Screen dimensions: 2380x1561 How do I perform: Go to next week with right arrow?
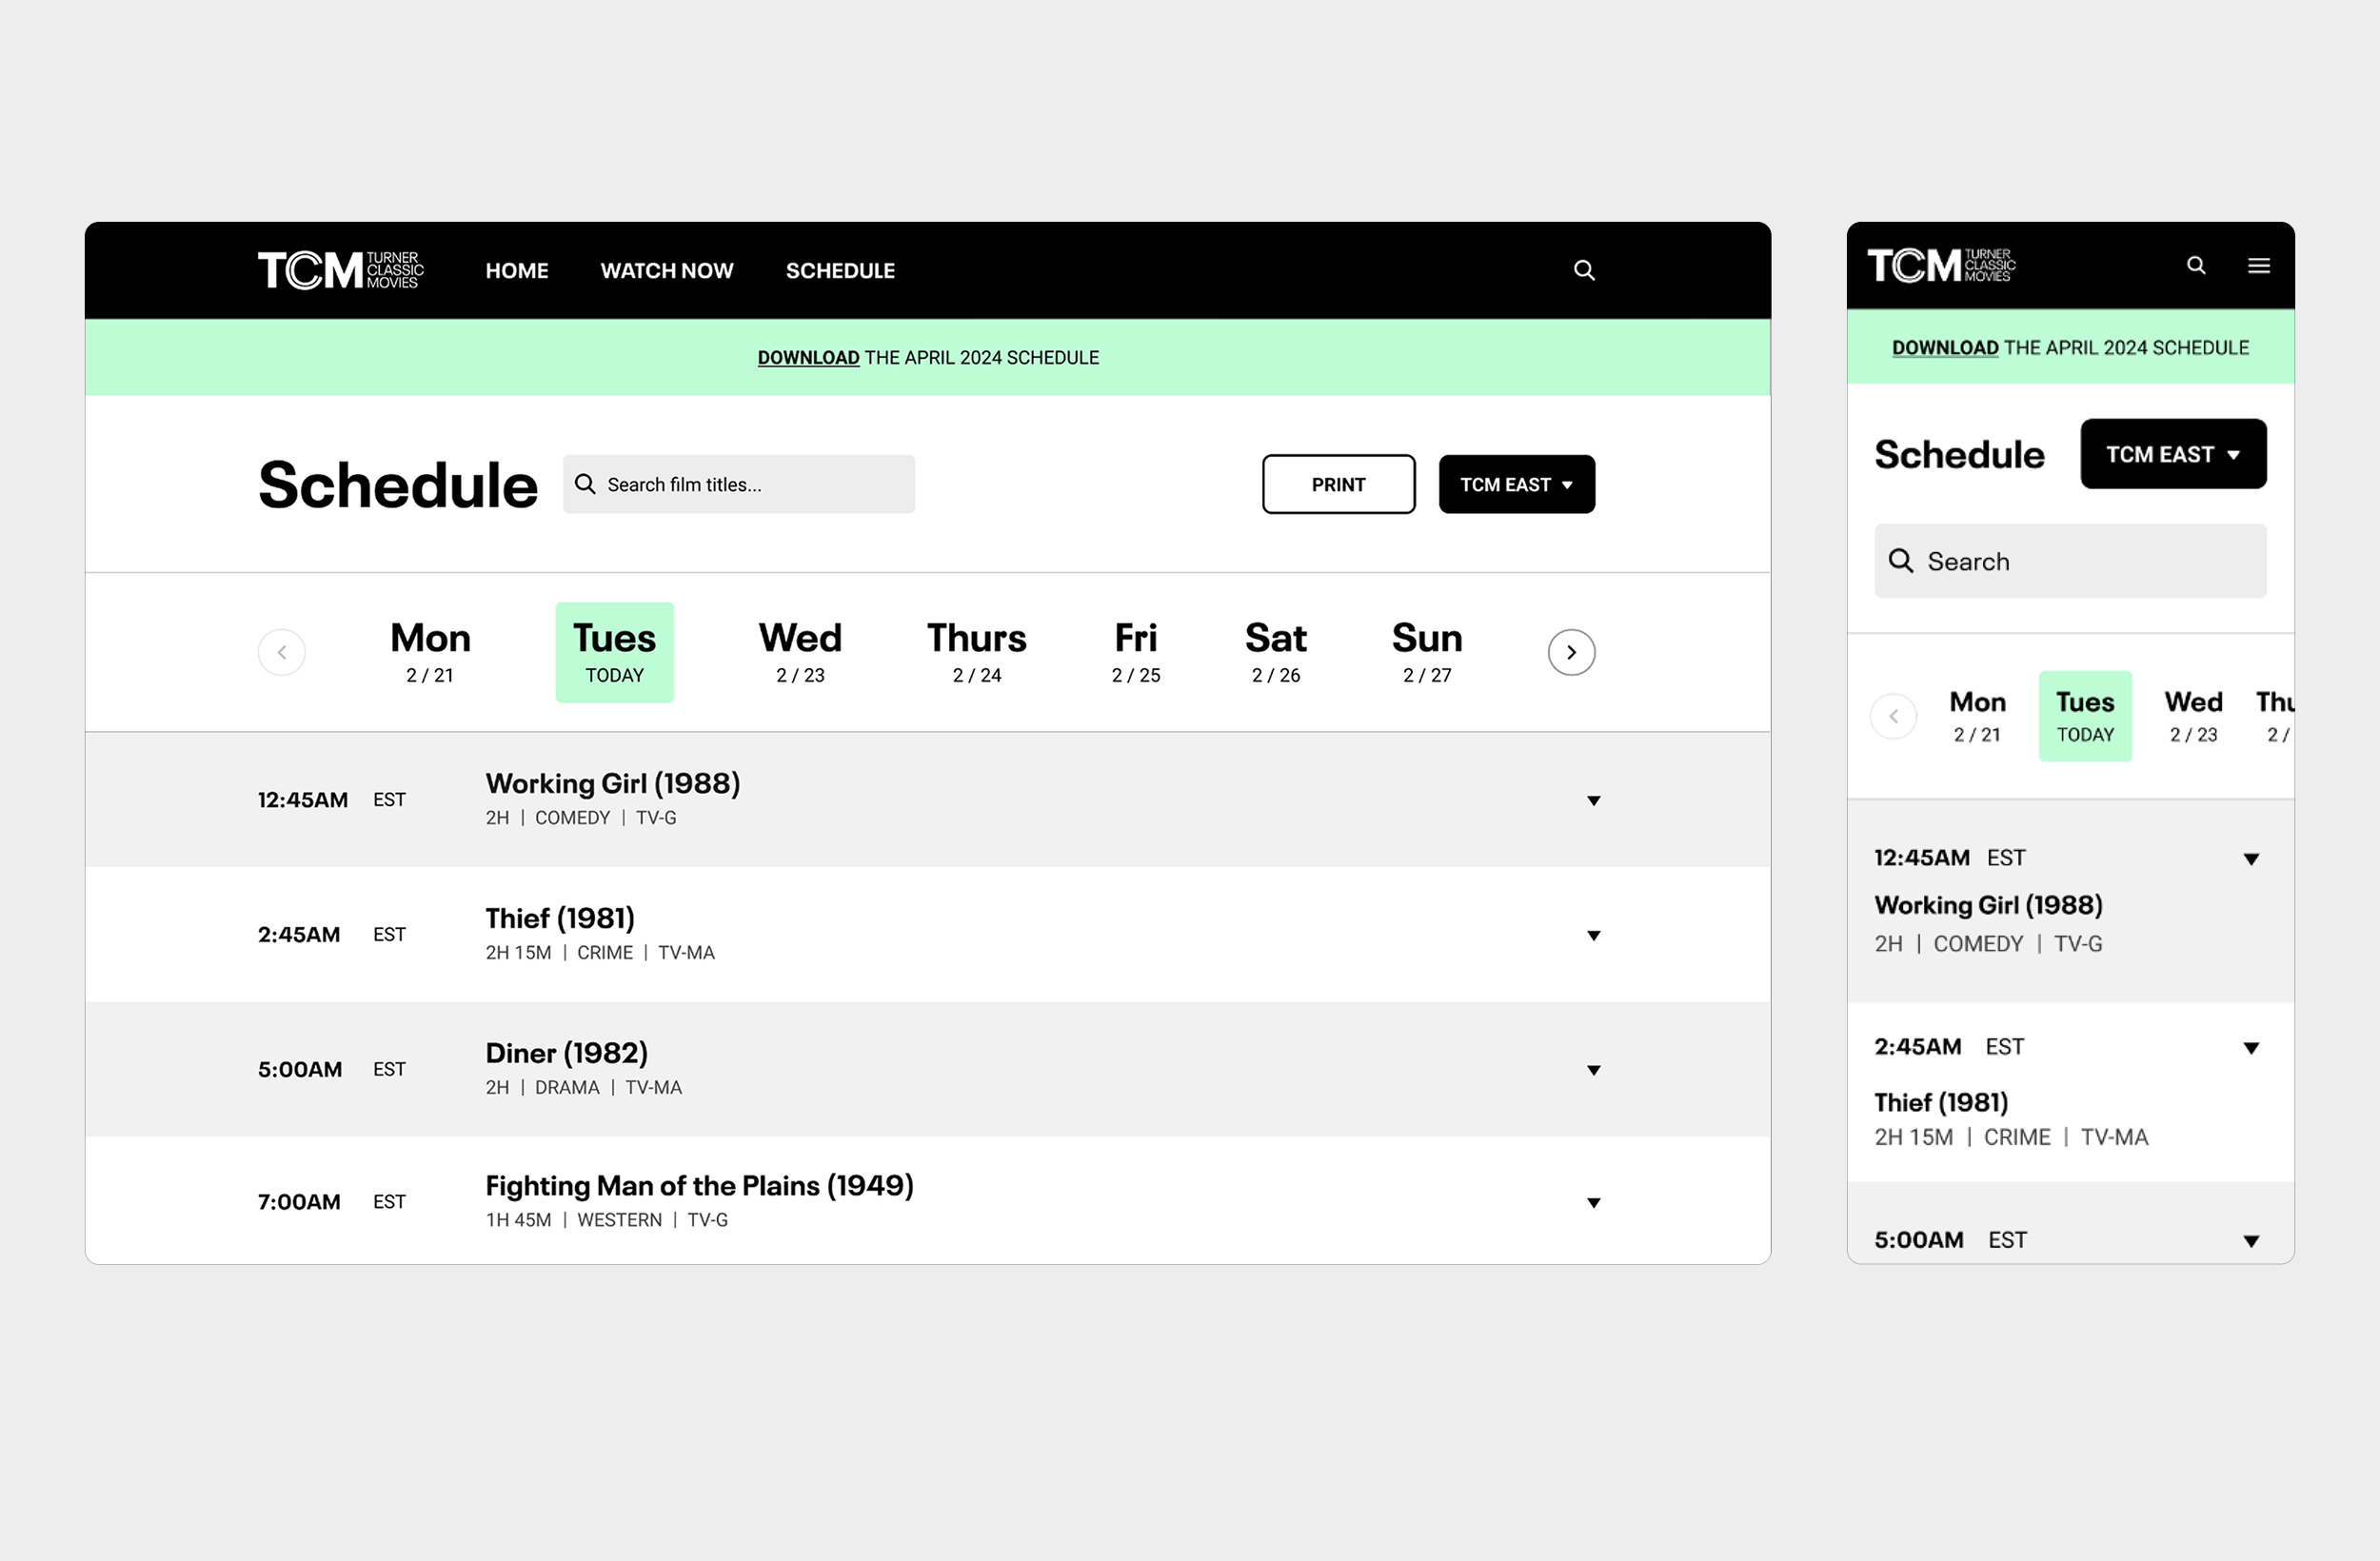(x=1571, y=653)
